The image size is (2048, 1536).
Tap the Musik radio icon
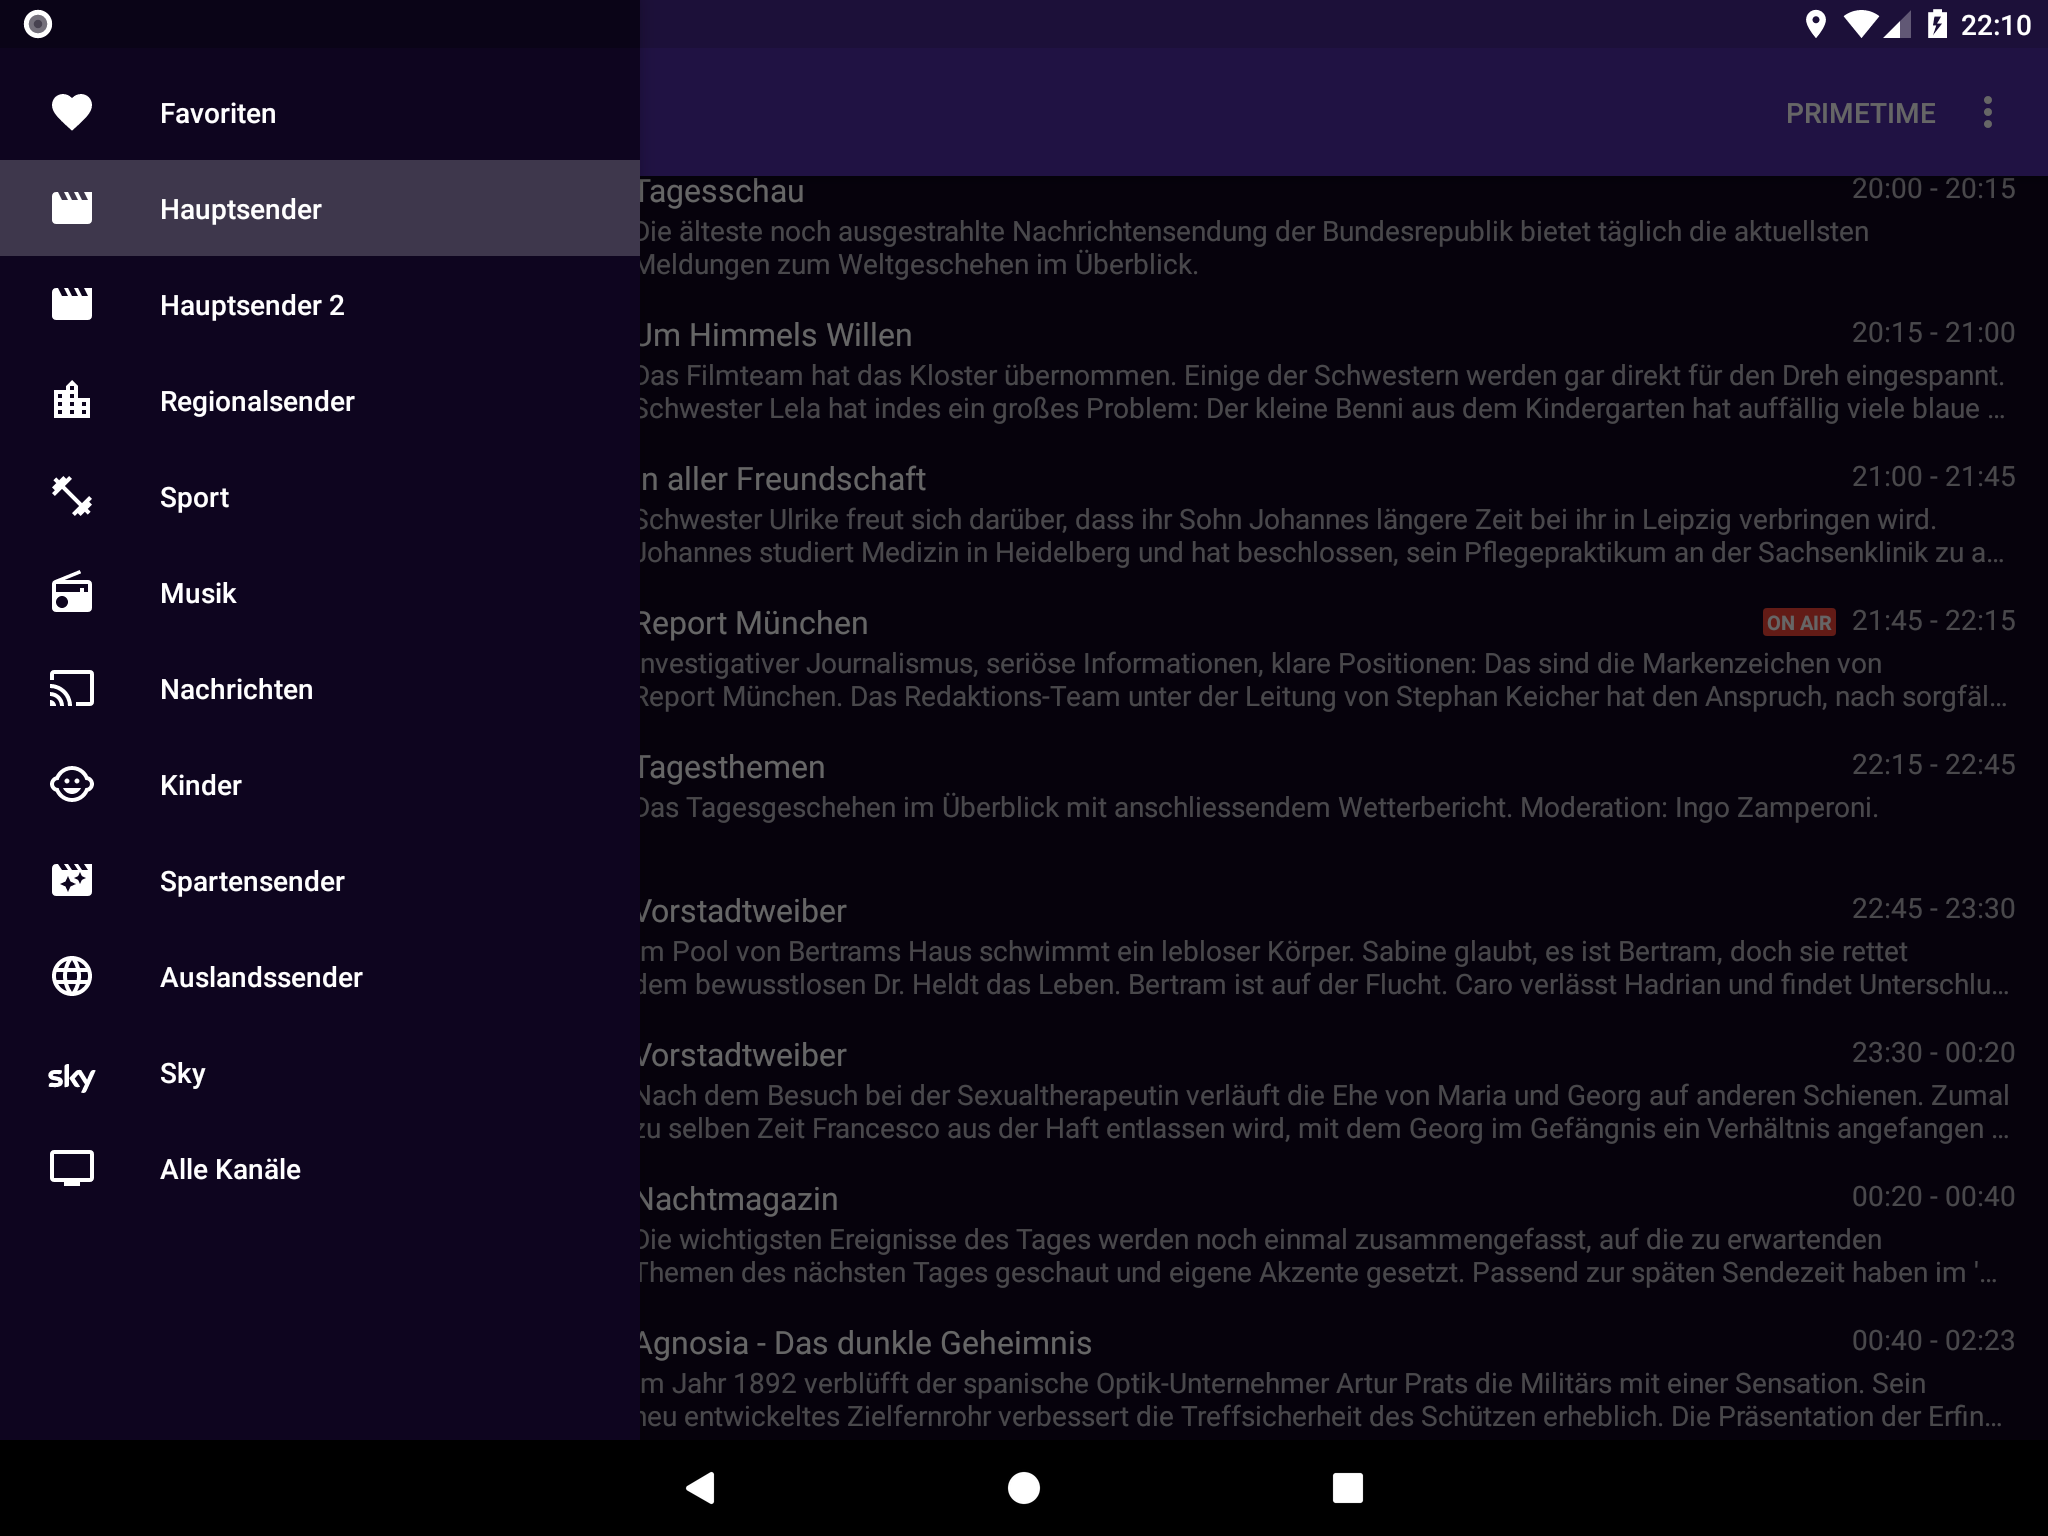pyautogui.click(x=71, y=593)
